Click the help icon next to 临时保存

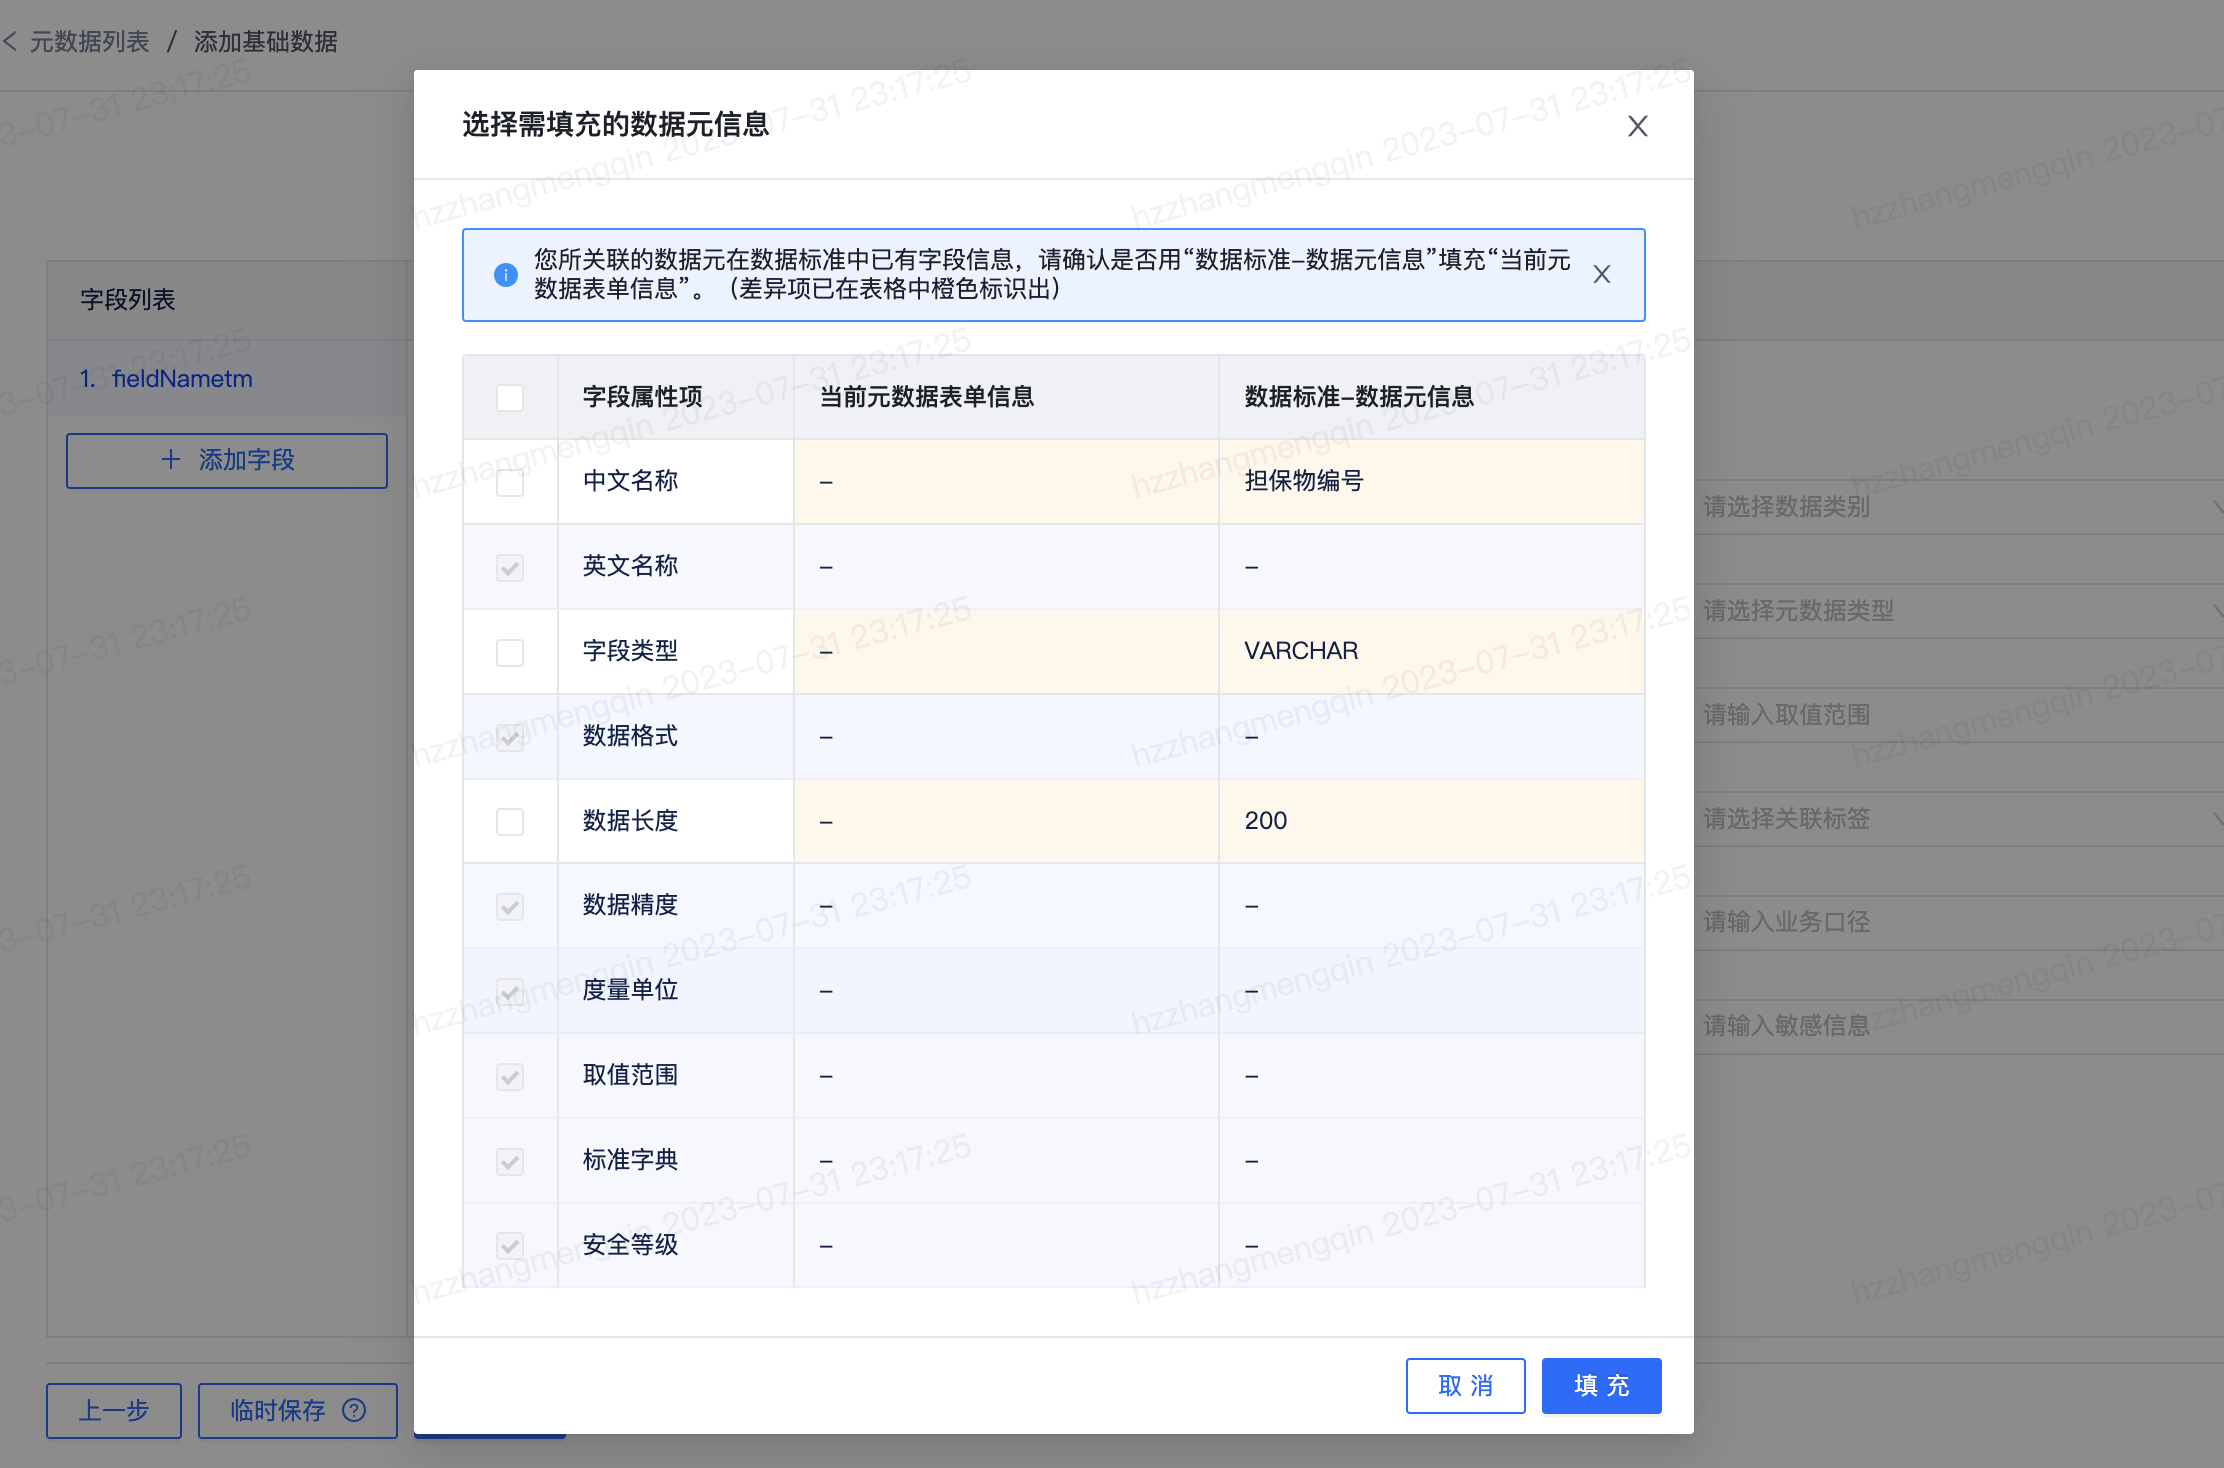(354, 1410)
